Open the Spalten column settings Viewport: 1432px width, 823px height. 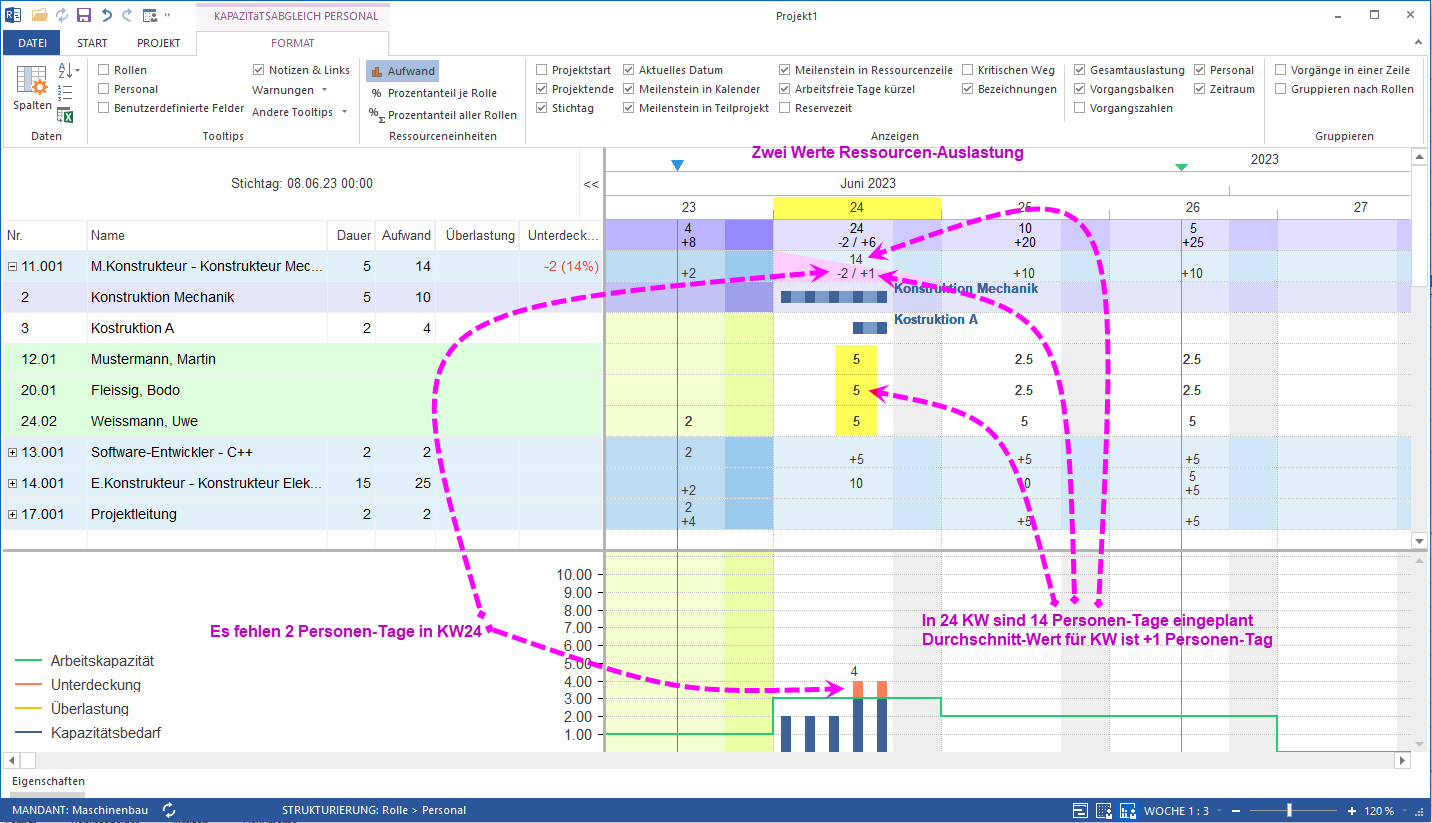pyautogui.click(x=31, y=89)
